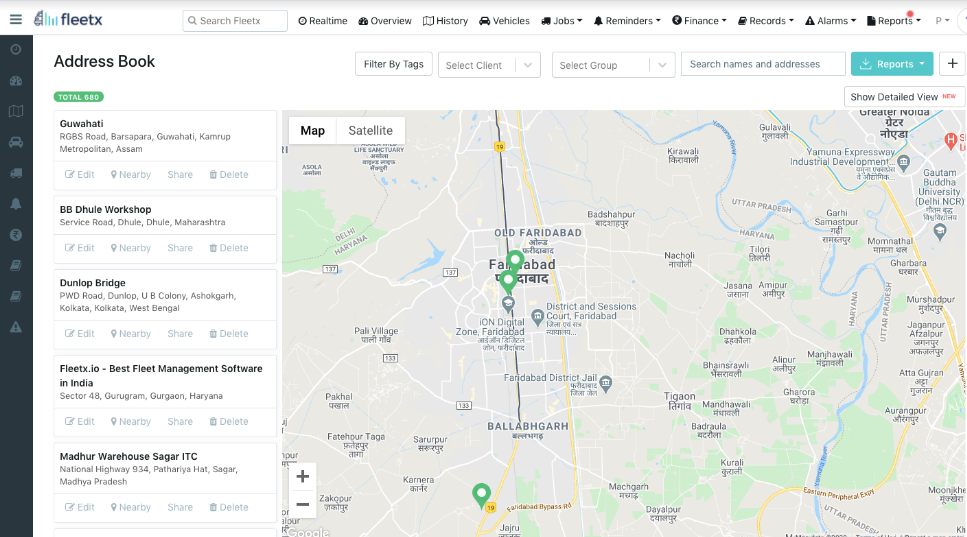
Task: Edit the Guwahati address
Action: click(80, 174)
